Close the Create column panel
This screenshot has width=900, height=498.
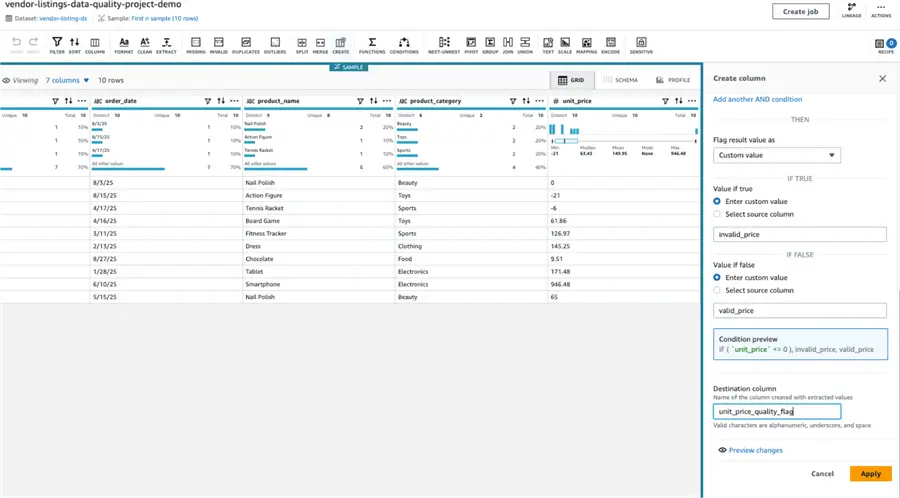pyautogui.click(x=882, y=79)
